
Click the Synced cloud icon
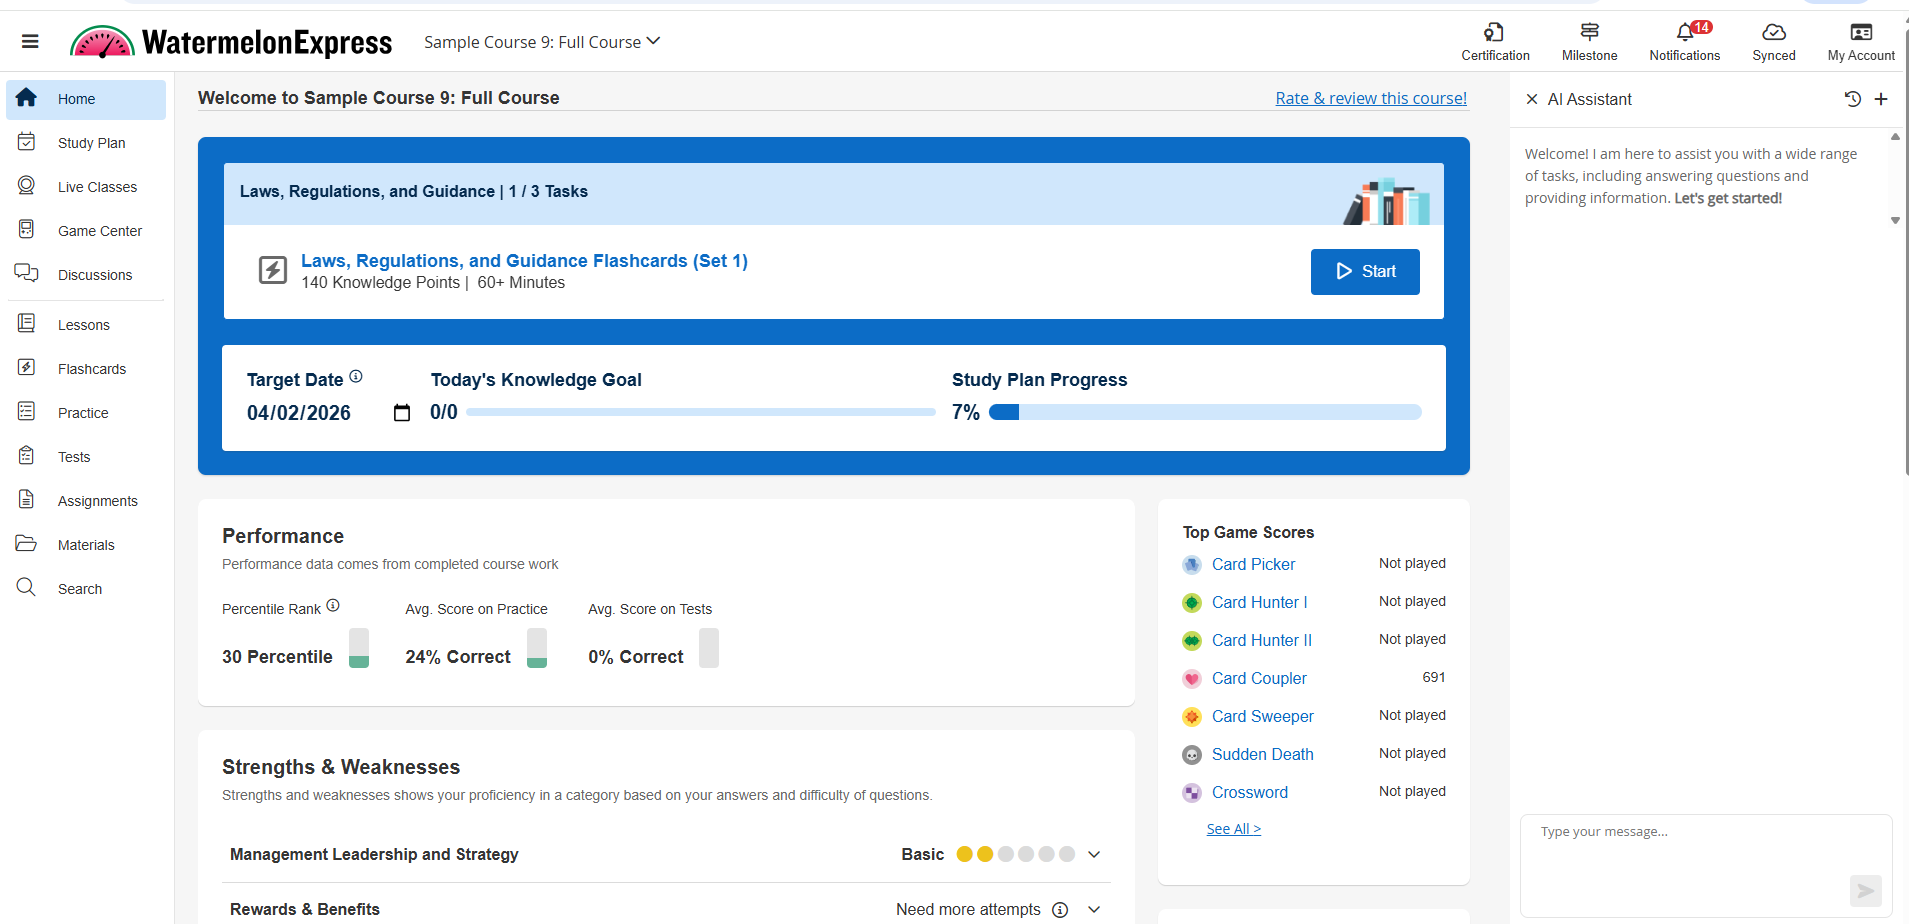1773,33
